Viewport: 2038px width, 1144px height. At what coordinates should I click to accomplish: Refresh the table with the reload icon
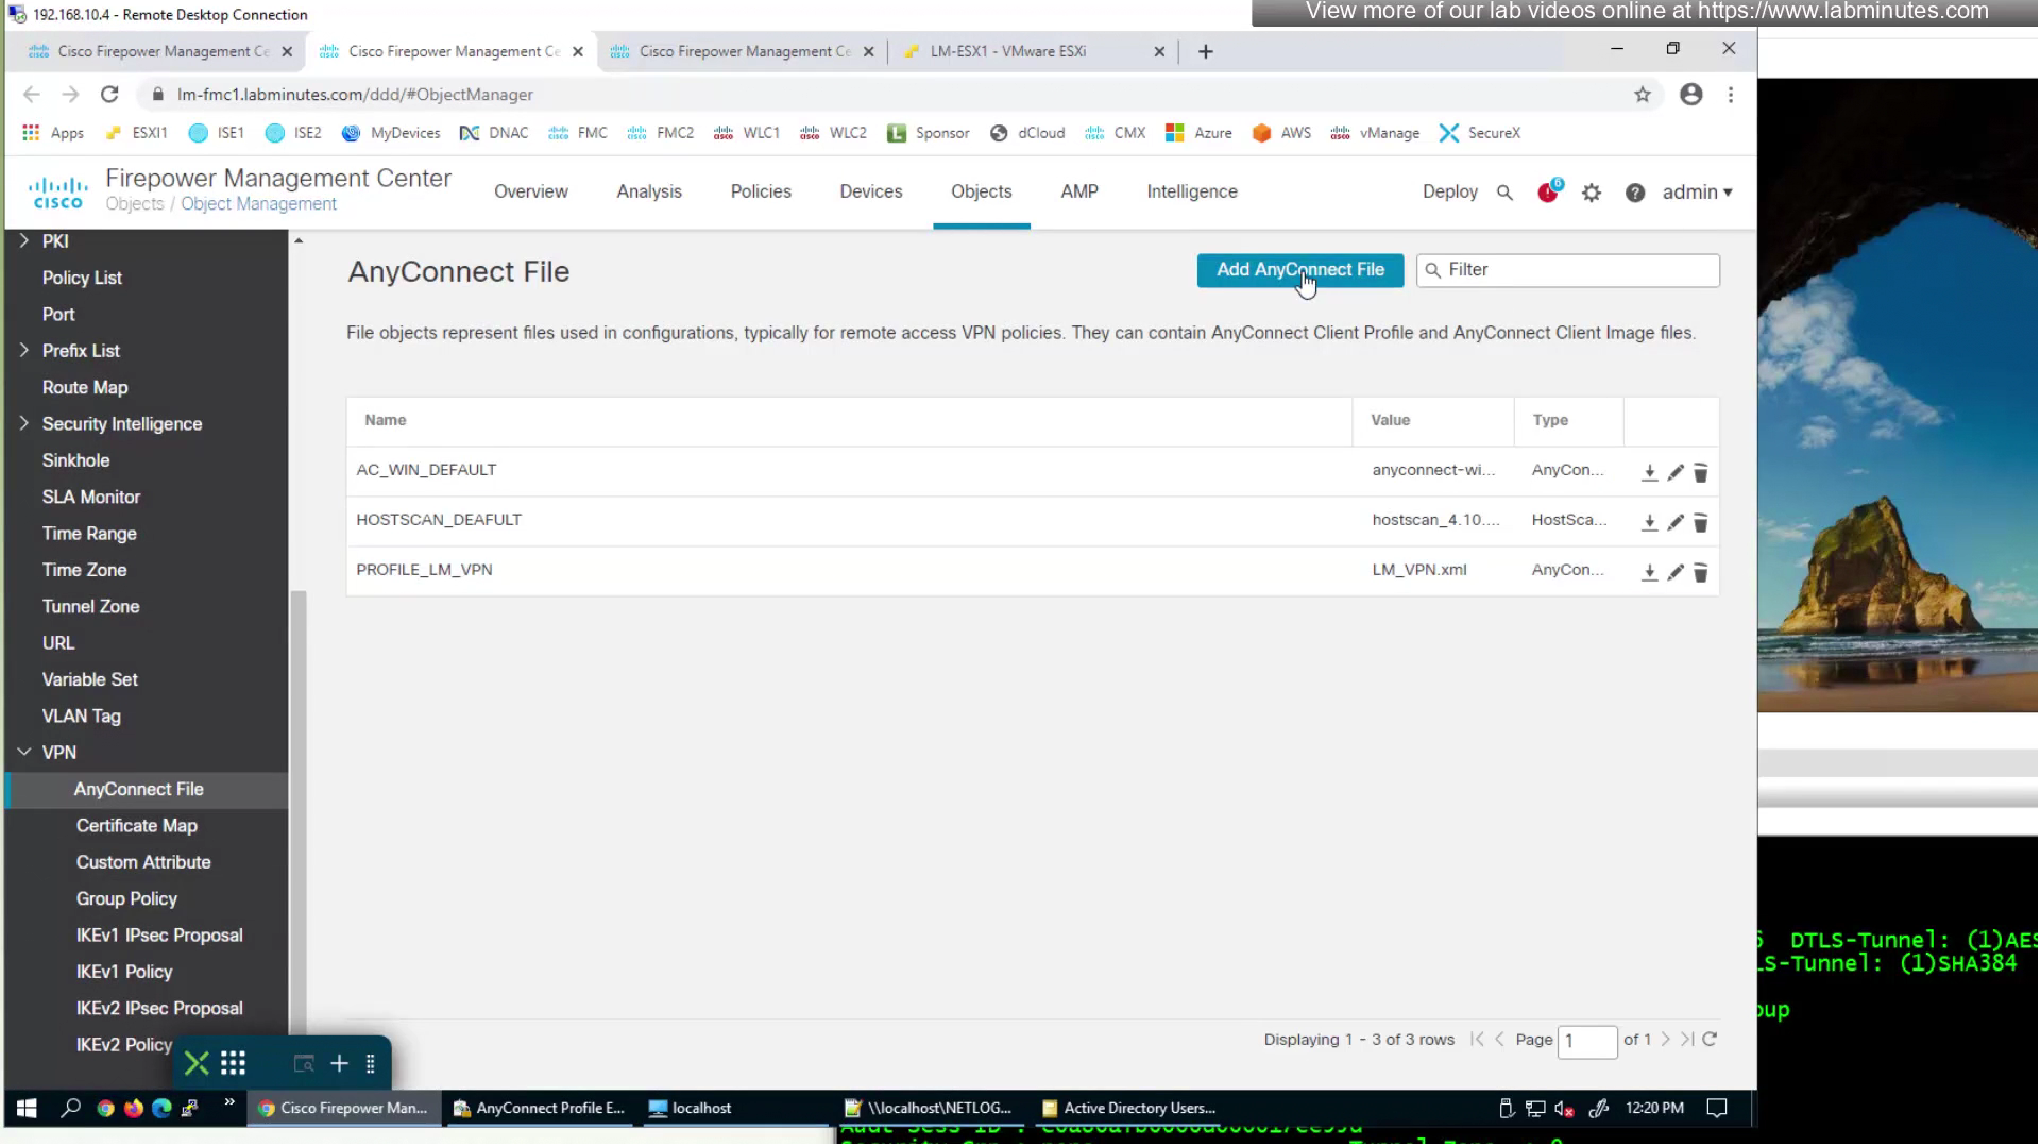point(1710,1039)
